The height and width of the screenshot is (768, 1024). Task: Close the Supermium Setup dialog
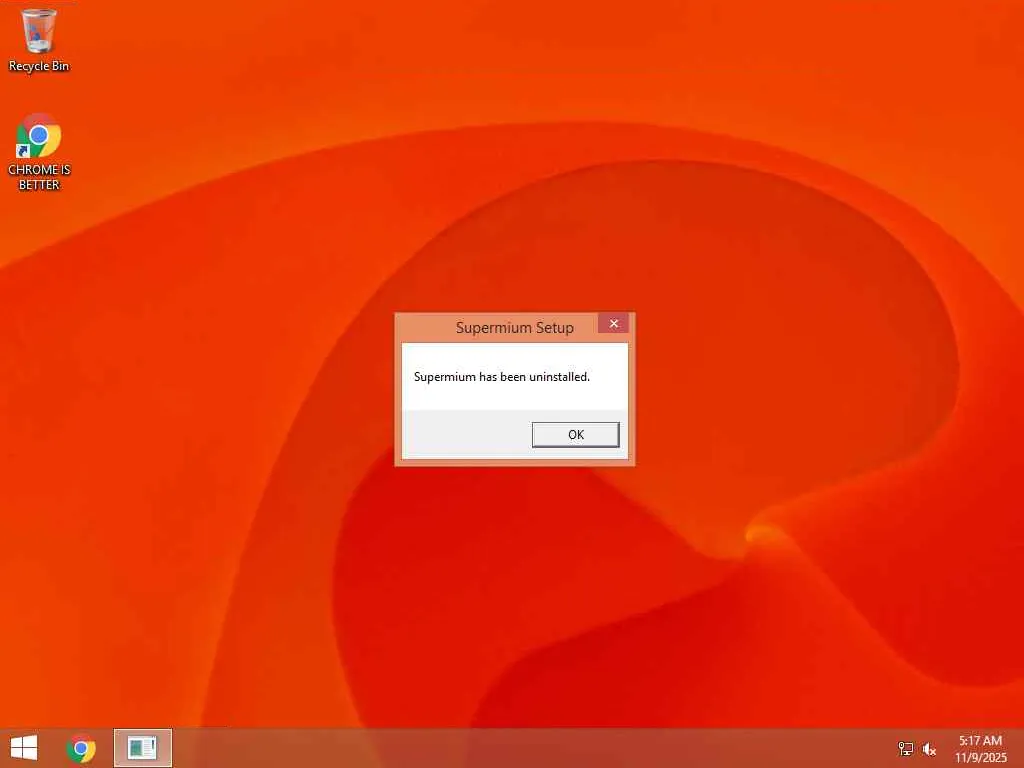[613, 323]
